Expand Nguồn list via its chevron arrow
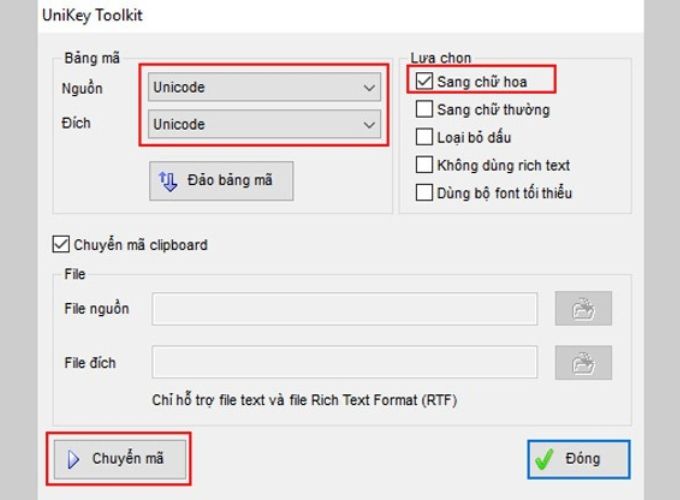 (368, 87)
